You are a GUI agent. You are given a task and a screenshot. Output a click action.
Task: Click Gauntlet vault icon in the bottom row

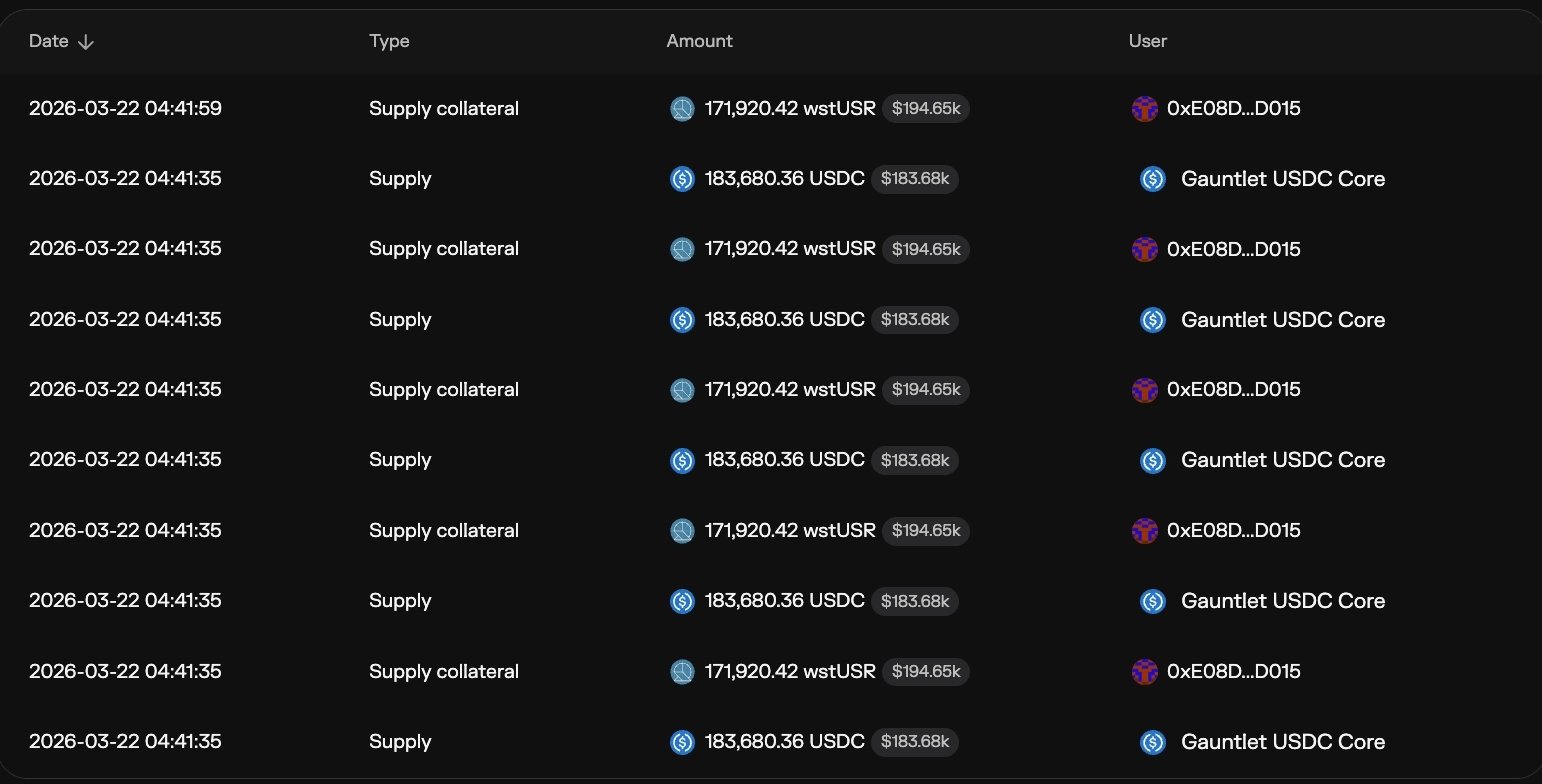click(1153, 742)
